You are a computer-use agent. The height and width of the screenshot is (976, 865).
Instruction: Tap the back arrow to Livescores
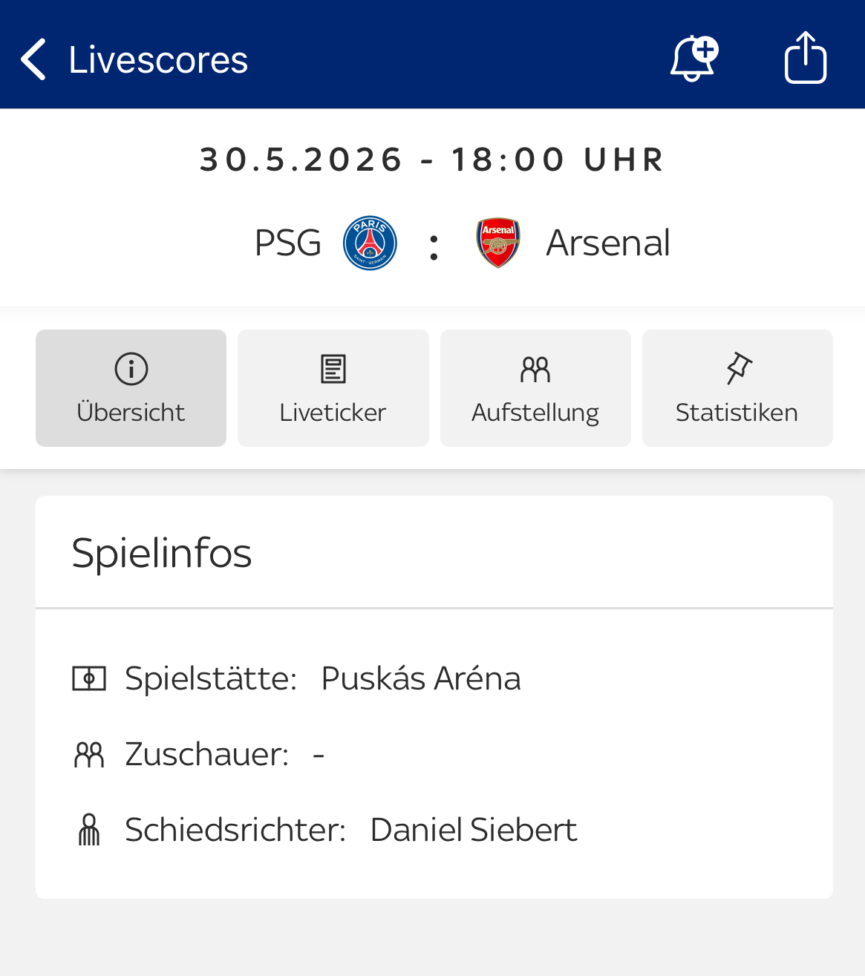pyautogui.click(x=33, y=60)
